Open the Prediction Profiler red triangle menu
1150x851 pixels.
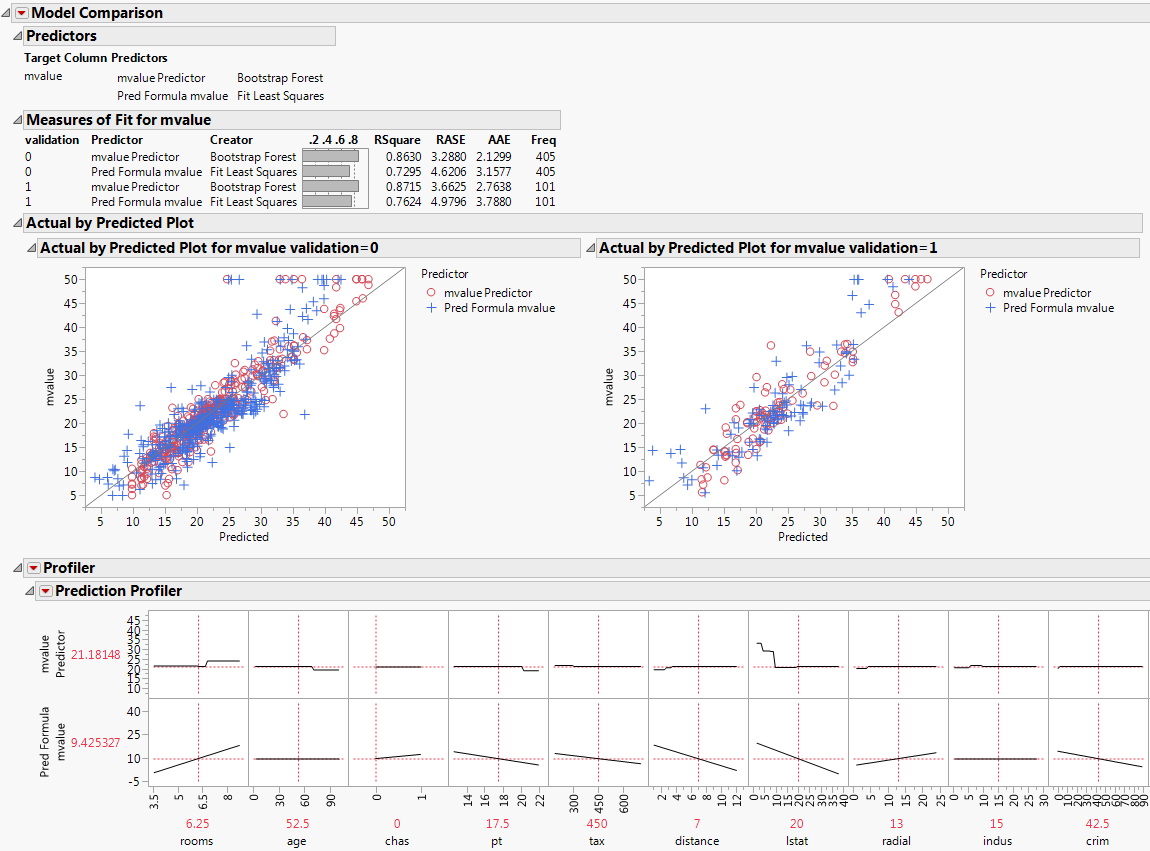[45, 590]
